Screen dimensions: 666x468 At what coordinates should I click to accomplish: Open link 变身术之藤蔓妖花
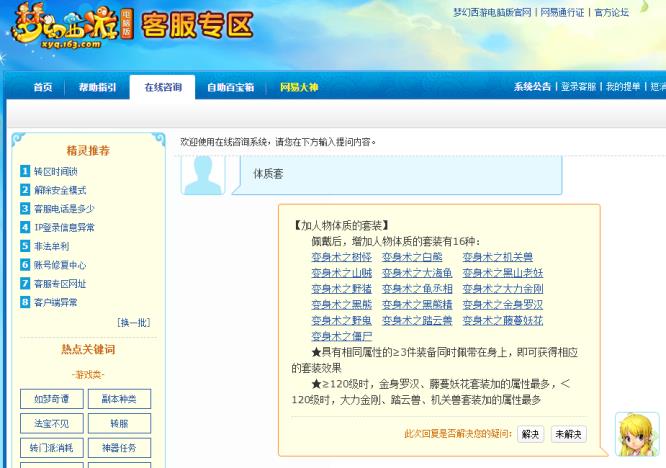[x=503, y=320]
